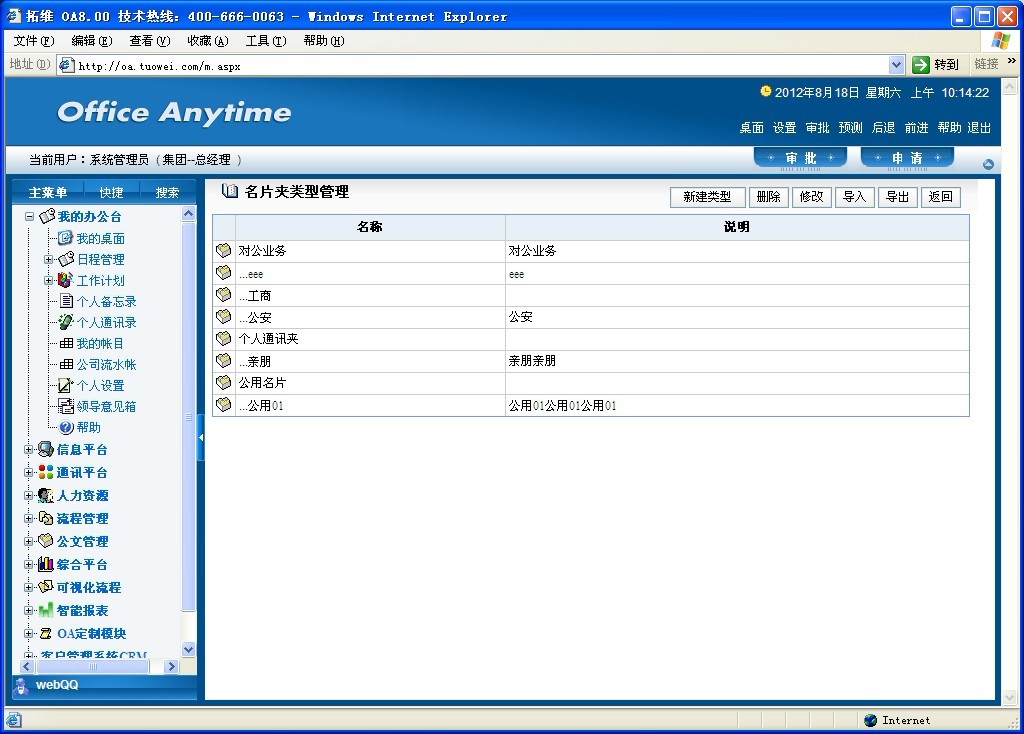Click the 帮助 question mark icon
Viewport: 1024px width, 734px height.
[x=66, y=427]
